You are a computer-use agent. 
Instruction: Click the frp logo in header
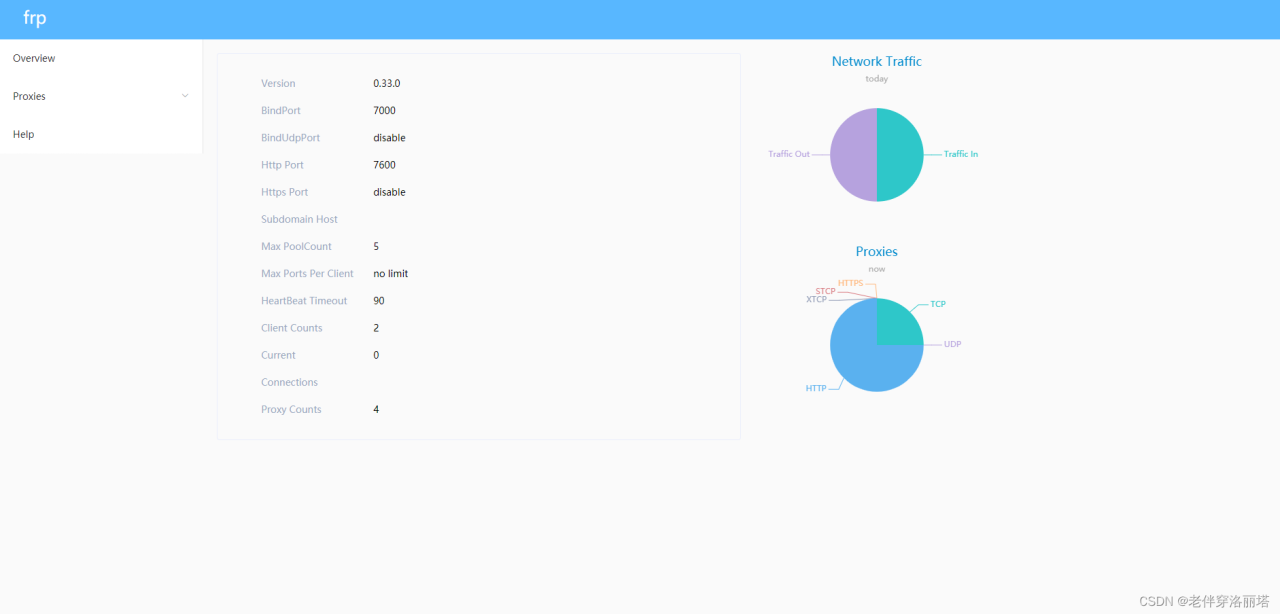[35, 18]
